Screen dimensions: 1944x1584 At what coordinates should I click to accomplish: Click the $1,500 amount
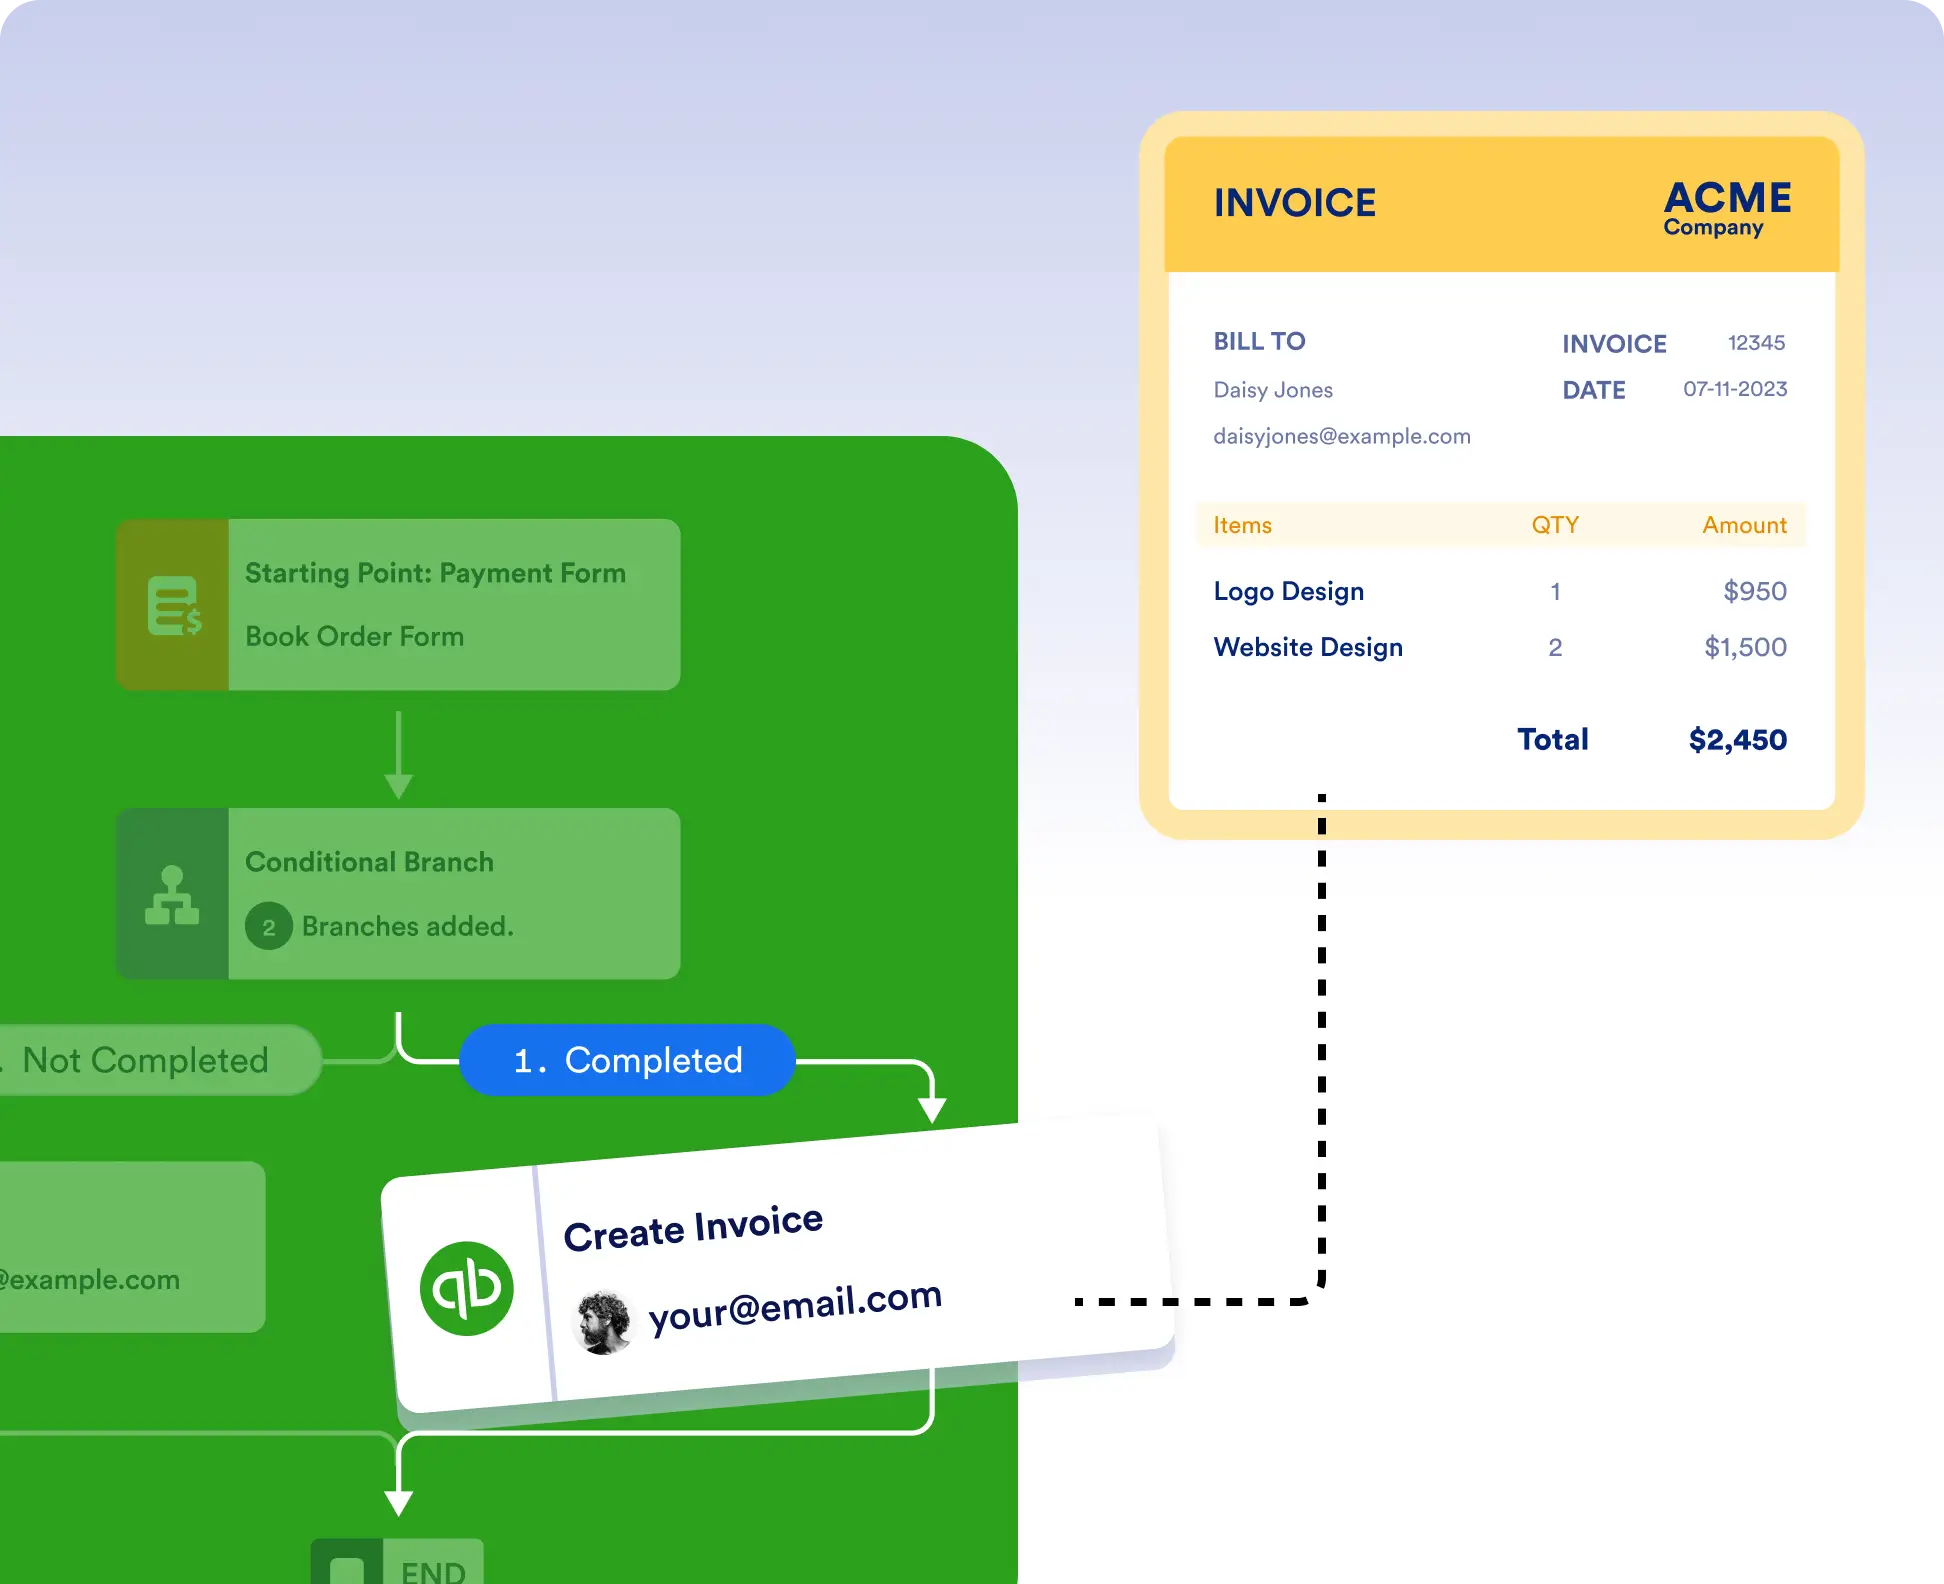(x=1746, y=647)
